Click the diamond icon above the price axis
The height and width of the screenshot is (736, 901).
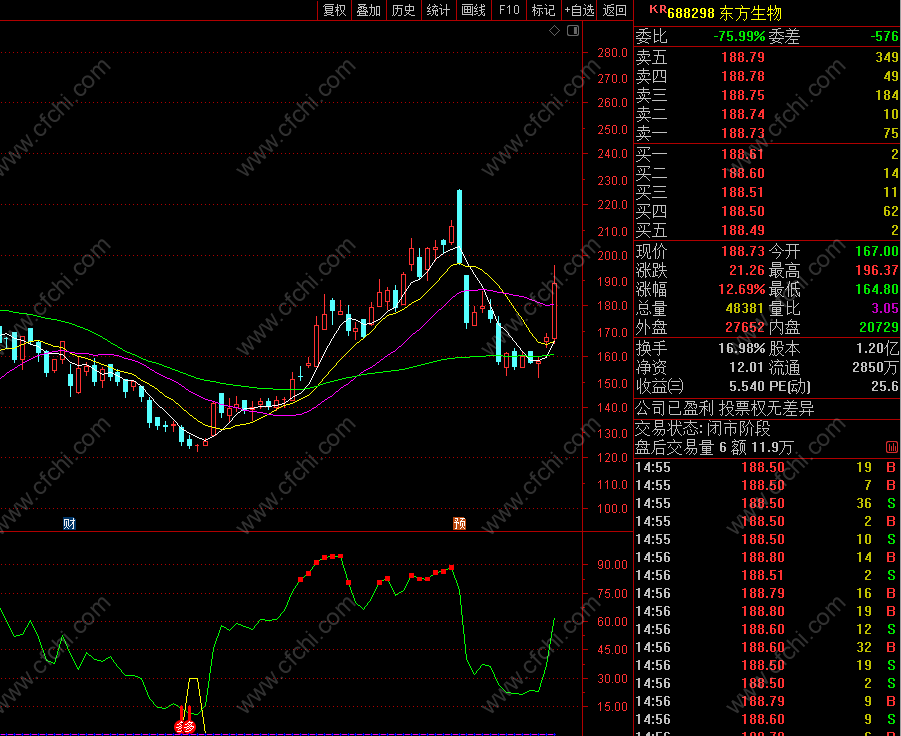[555, 30]
